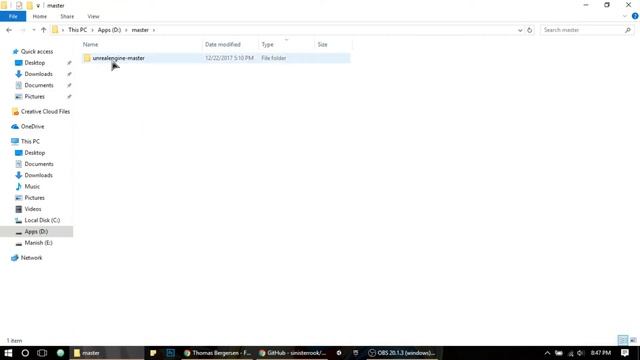The height and width of the screenshot is (360, 640).
Task: Open the recent locations dropdown arrow
Action: point(33,30)
